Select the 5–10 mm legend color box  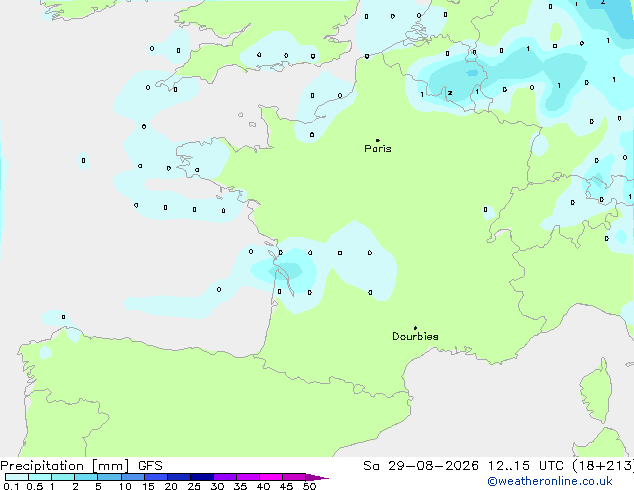[109, 477]
